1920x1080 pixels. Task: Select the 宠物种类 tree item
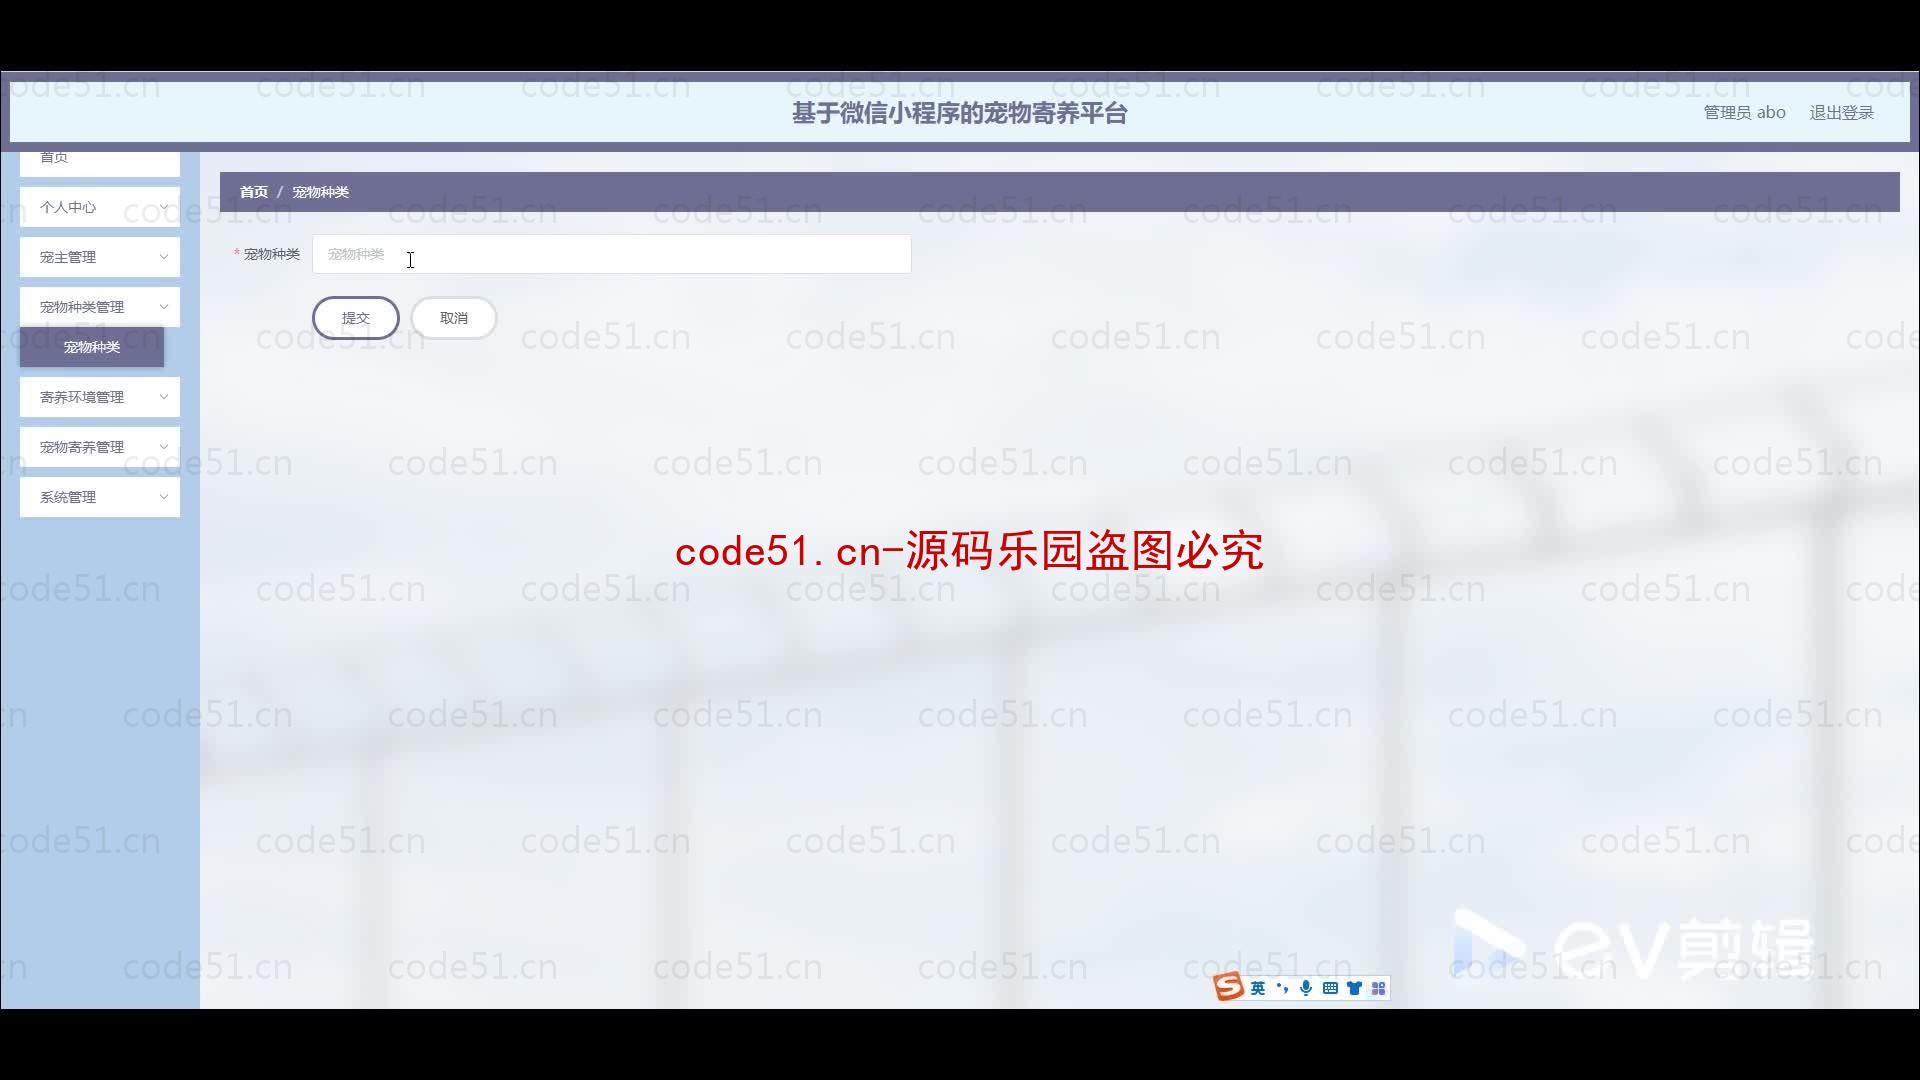tap(91, 345)
